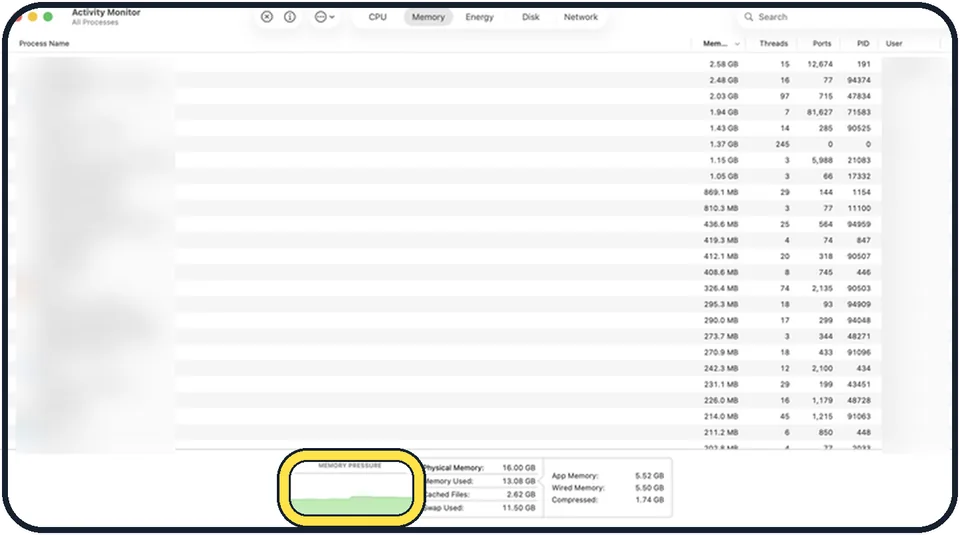Select the 211.2 MB process row

tap(478, 432)
